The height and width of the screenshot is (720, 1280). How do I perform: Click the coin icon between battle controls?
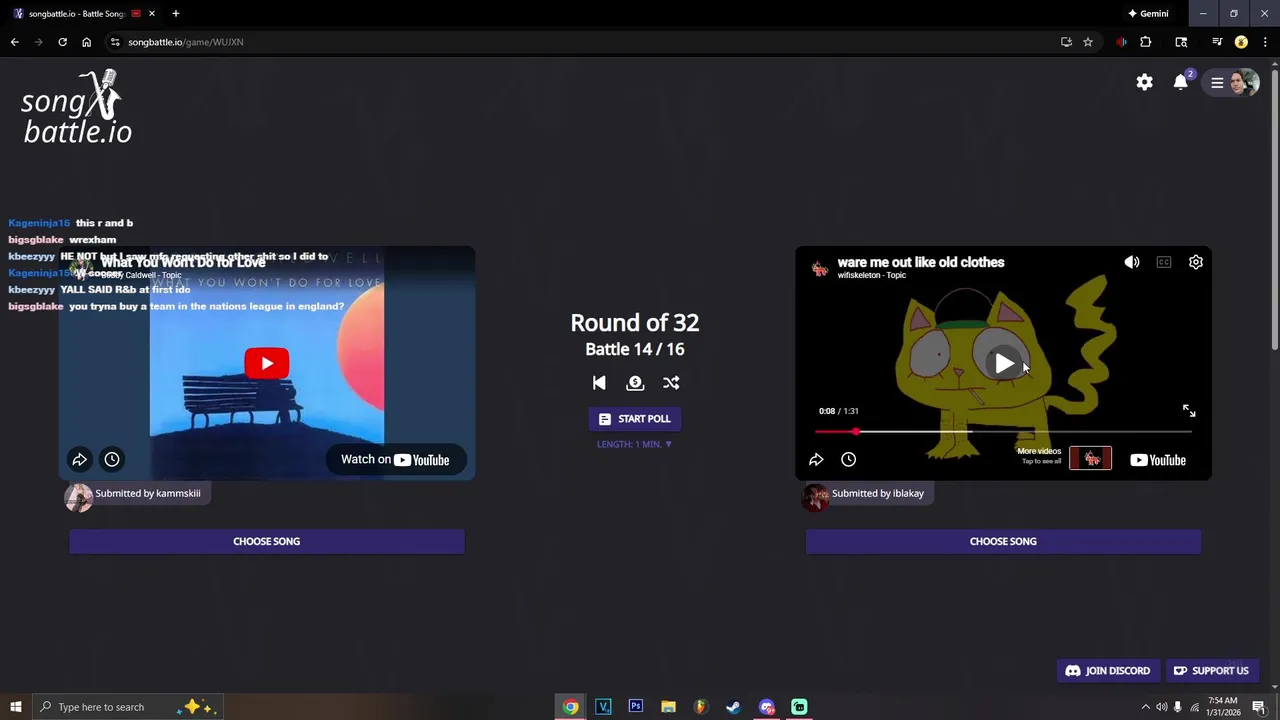(635, 383)
